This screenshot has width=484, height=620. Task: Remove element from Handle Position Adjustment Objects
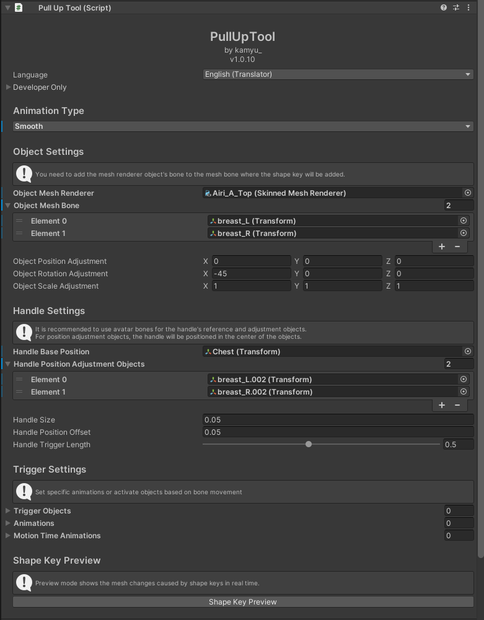458,405
